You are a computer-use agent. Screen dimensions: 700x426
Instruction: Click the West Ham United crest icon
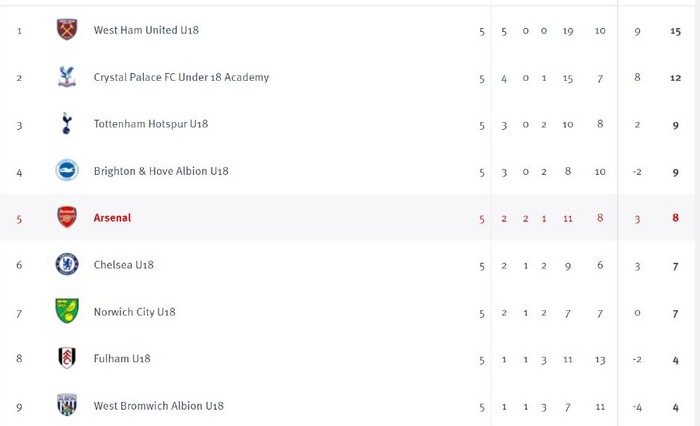coord(67,29)
